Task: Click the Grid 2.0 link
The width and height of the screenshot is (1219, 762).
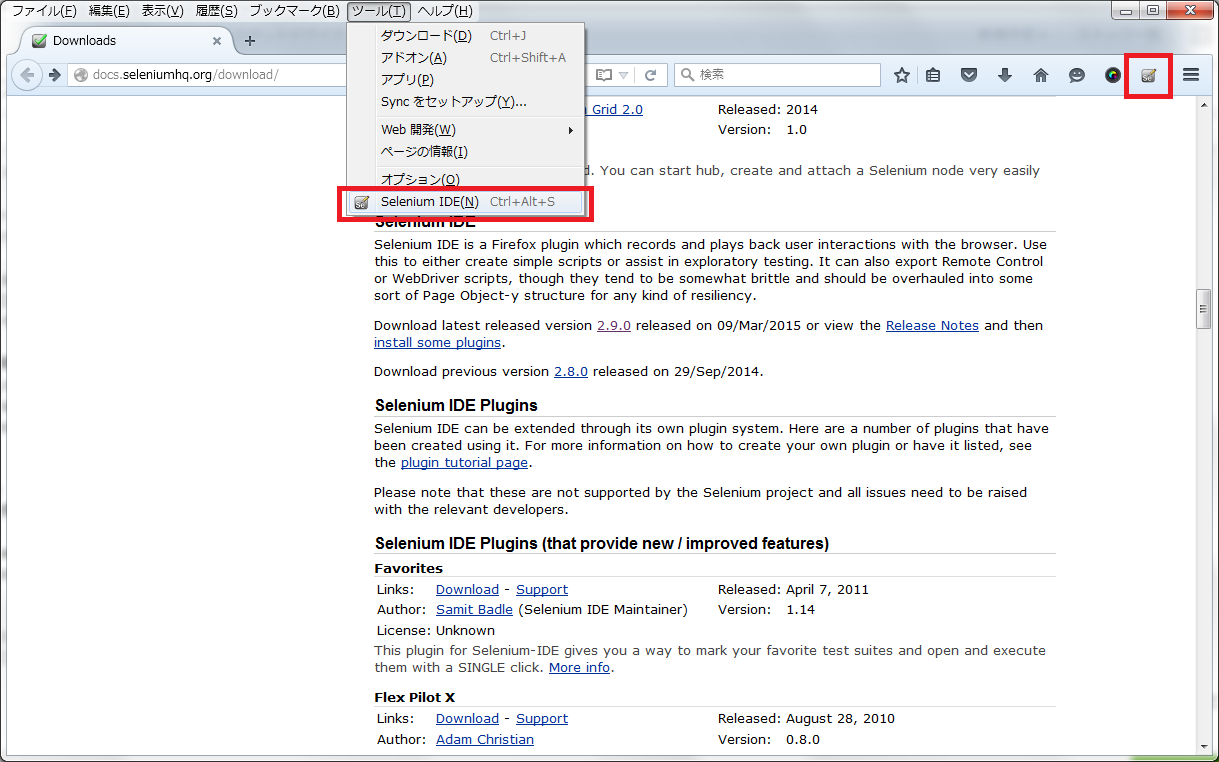Action: click(x=614, y=110)
